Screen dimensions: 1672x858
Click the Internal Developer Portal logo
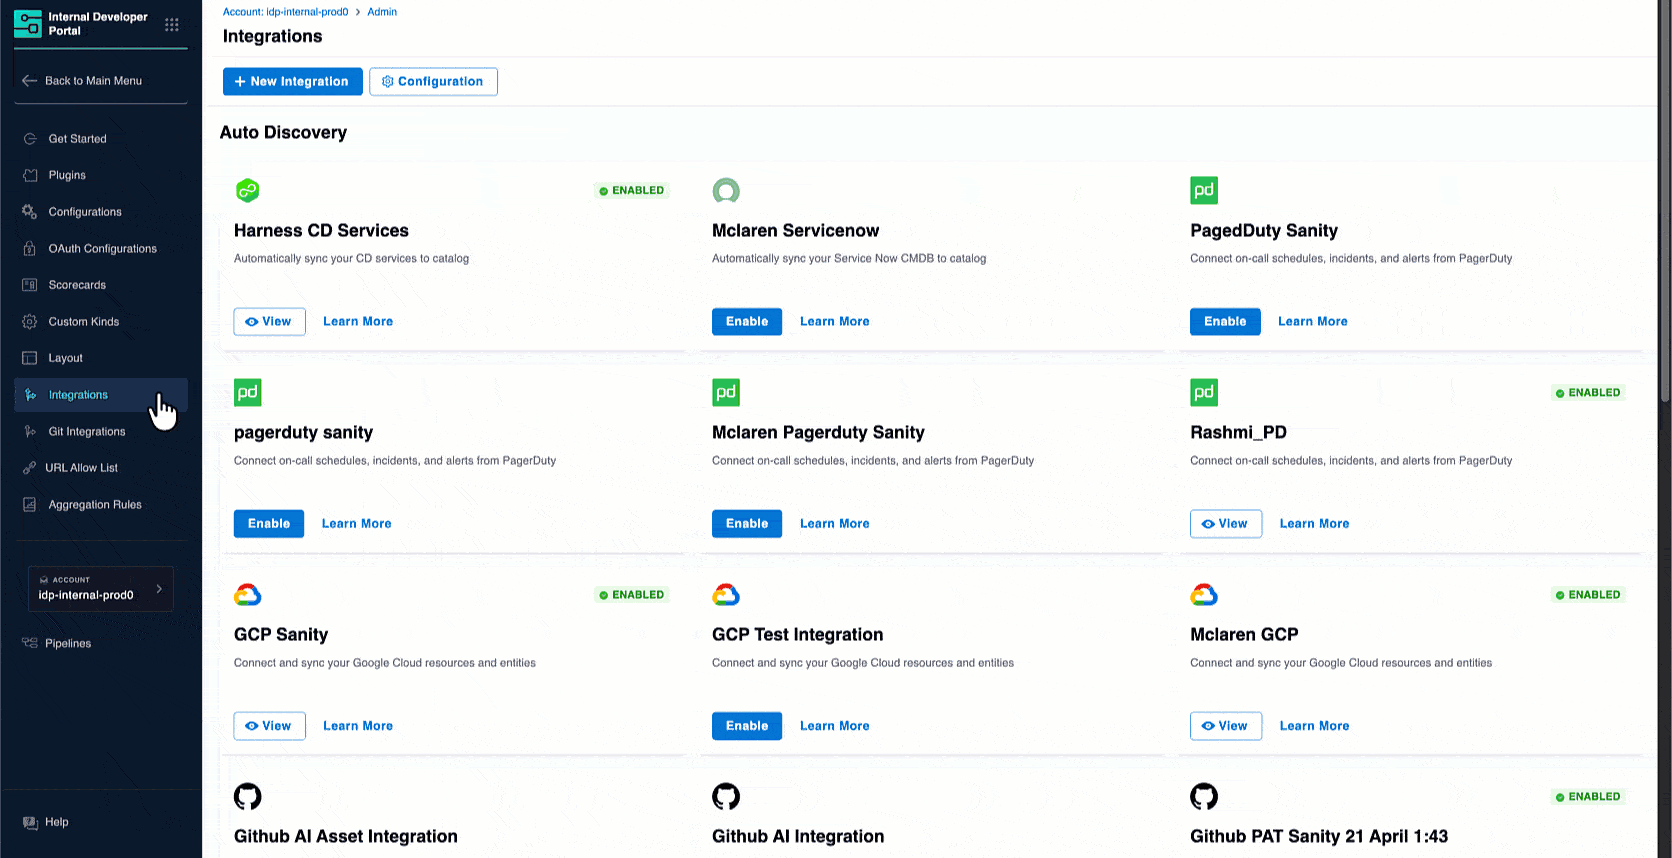click(28, 24)
